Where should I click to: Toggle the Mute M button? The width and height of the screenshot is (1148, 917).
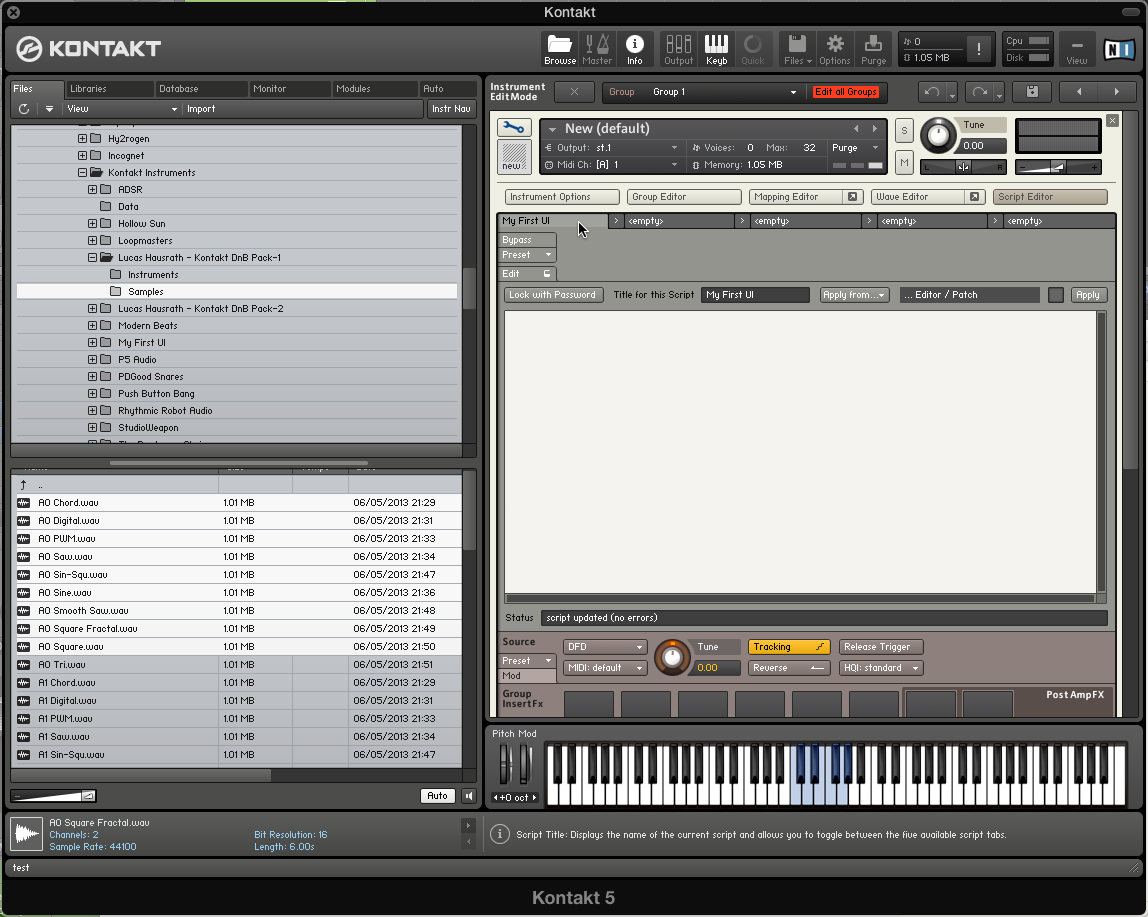904,163
